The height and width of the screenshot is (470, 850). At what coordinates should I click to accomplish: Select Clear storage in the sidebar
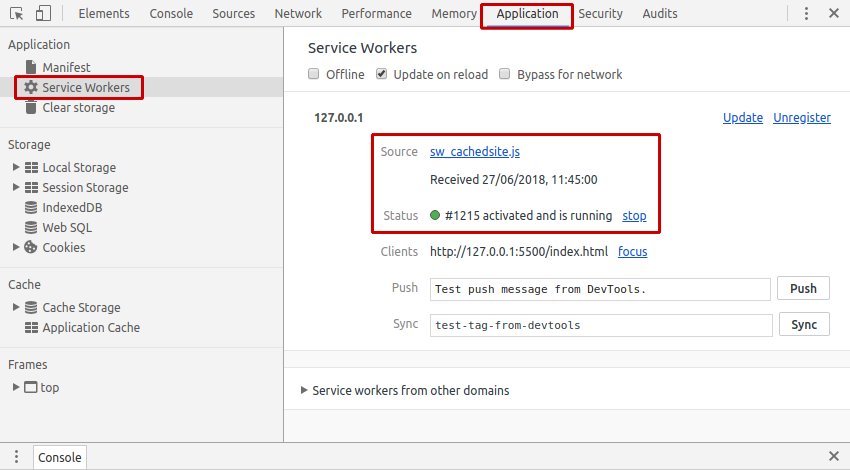[x=79, y=107]
